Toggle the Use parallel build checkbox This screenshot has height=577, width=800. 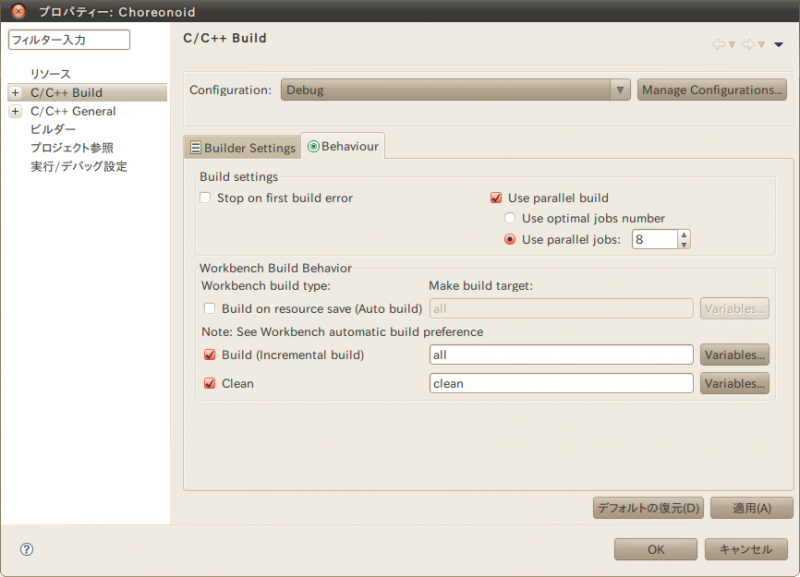point(496,198)
